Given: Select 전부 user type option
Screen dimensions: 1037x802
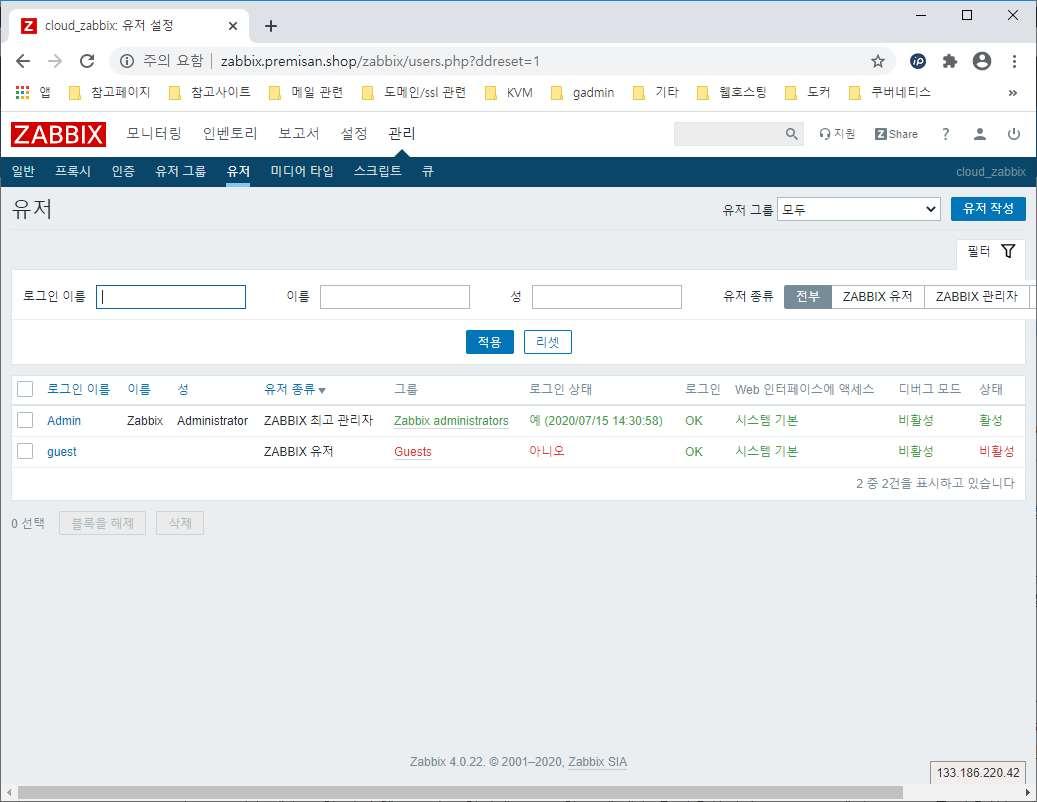Looking at the screenshot, I should (808, 297).
